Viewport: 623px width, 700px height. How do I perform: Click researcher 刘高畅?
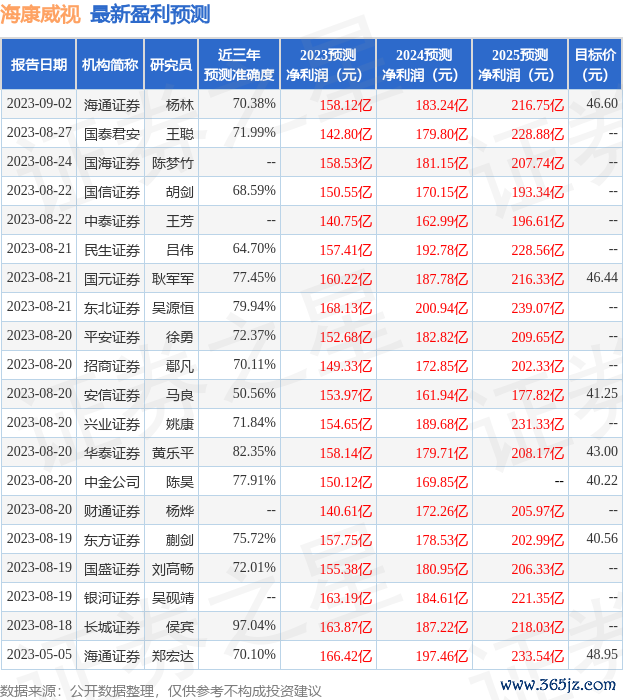(173, 570)
